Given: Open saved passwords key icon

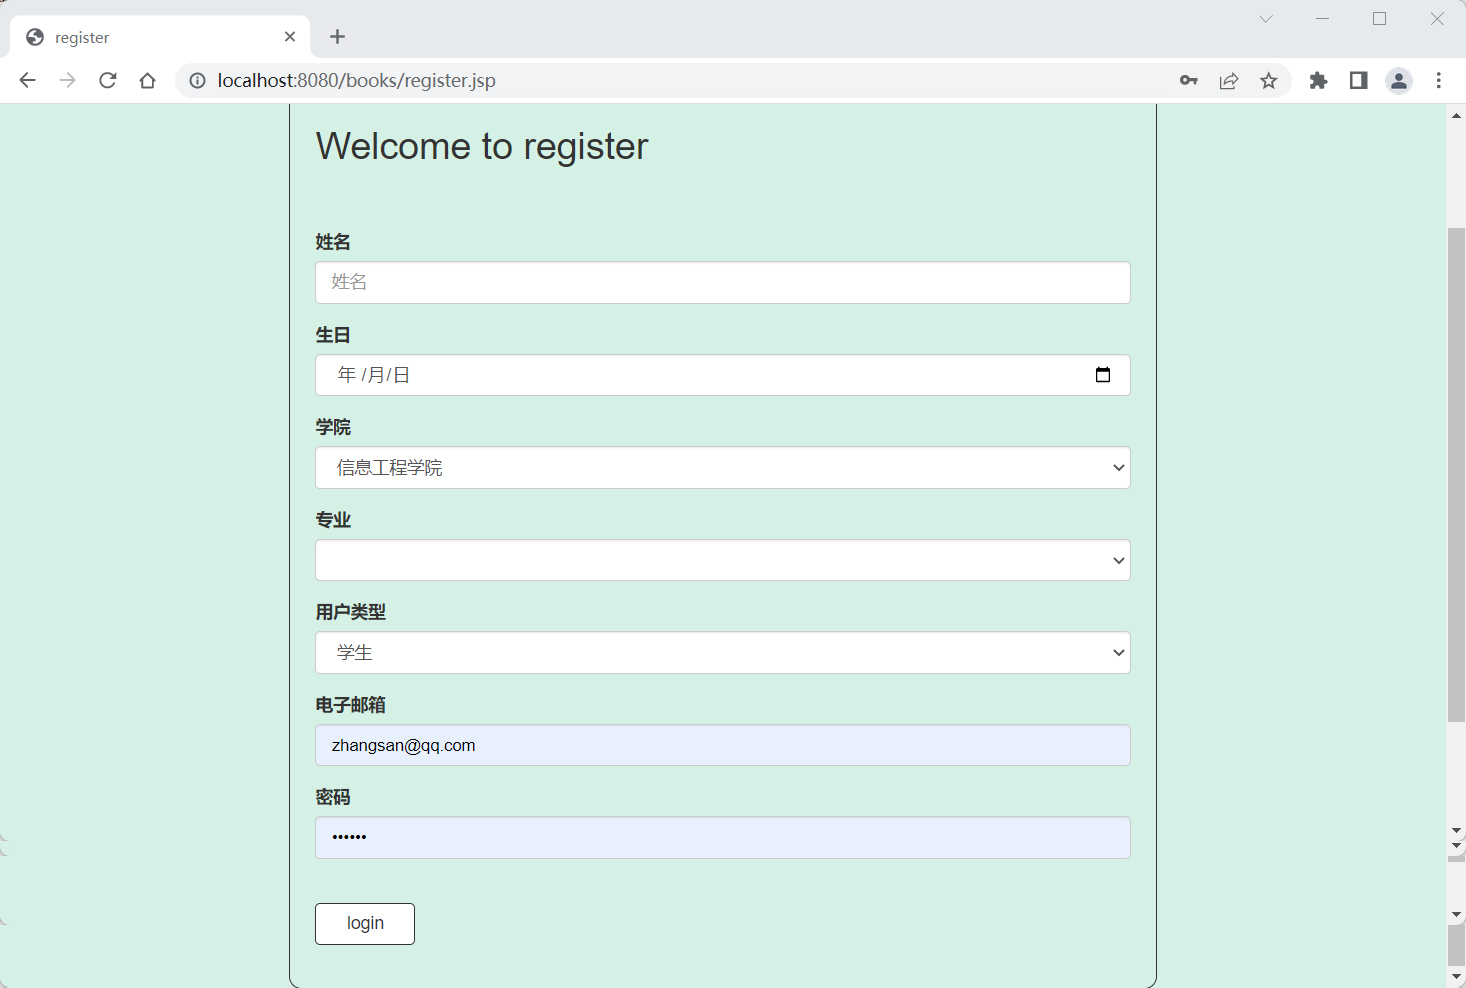Looking at the screenshot, I should click(1189, 81).
